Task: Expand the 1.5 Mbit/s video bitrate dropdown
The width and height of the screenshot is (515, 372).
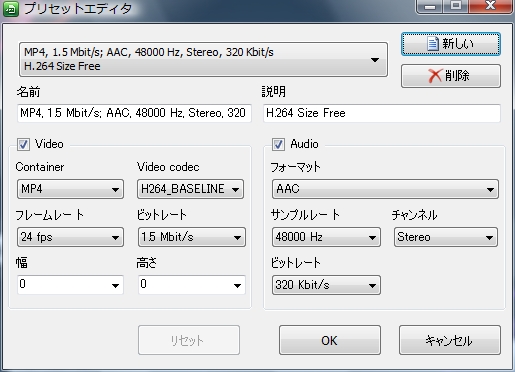Action: coord(192,237)
